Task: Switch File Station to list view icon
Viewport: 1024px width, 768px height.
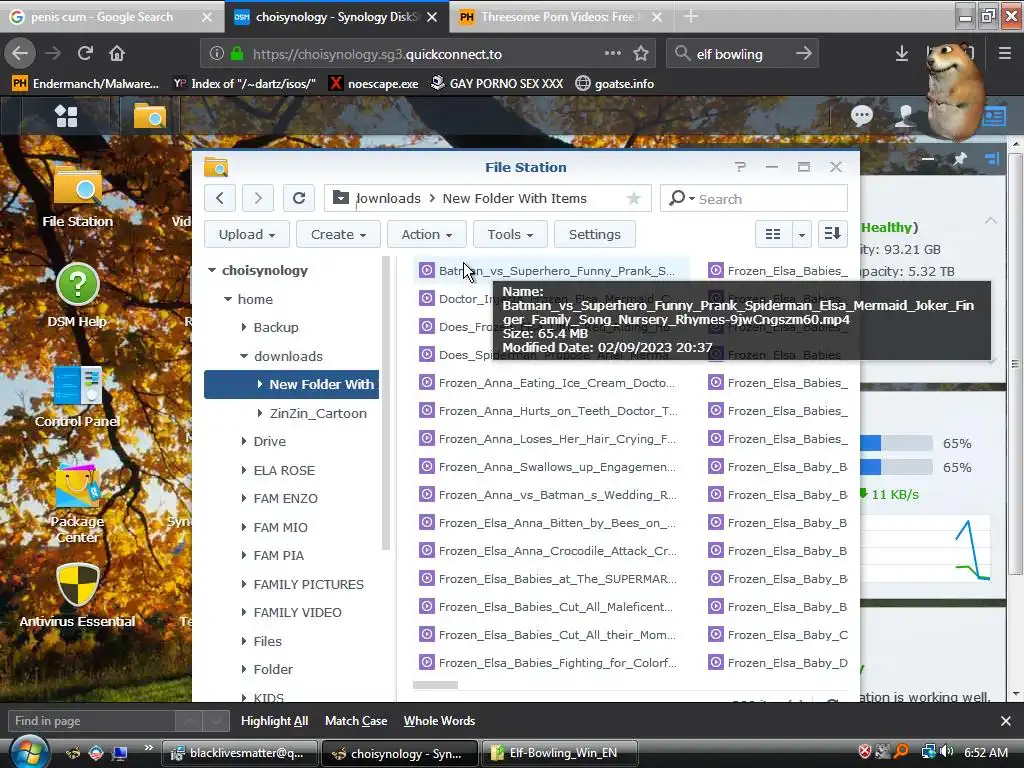Action: 773,234
